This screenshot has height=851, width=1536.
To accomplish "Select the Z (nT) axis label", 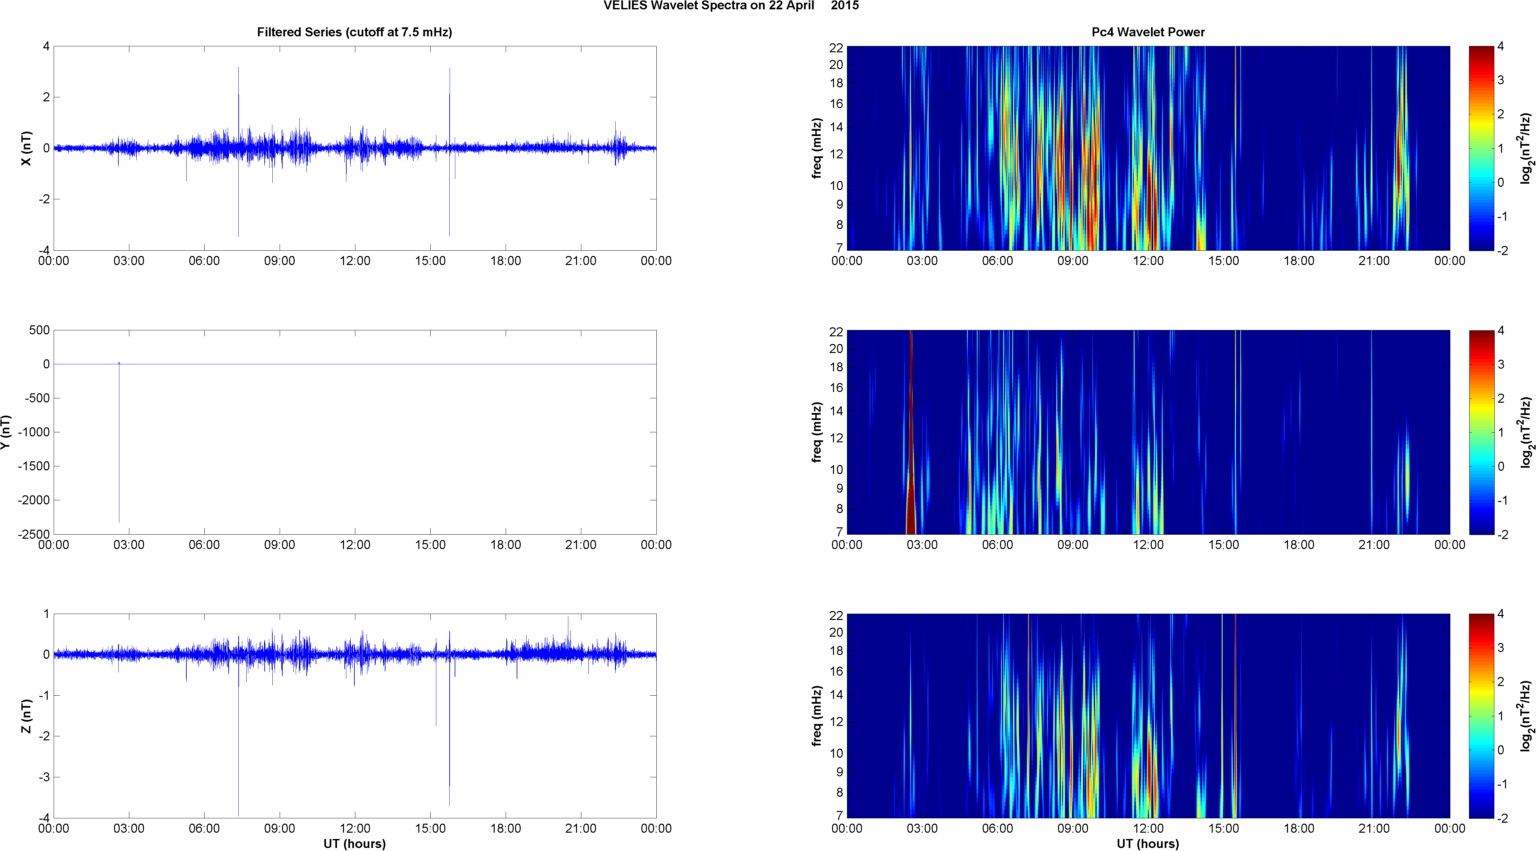I will (26, 716).
